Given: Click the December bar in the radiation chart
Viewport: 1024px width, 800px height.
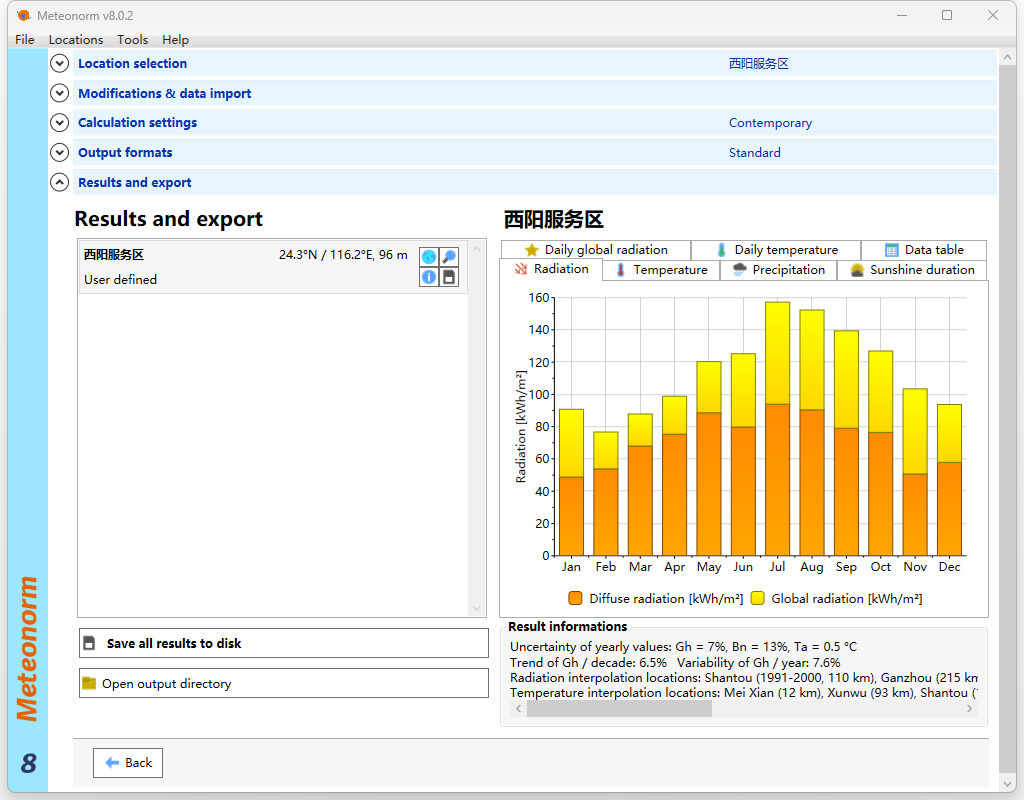Looking at the screenshot, I should click(x=949, y=480).
